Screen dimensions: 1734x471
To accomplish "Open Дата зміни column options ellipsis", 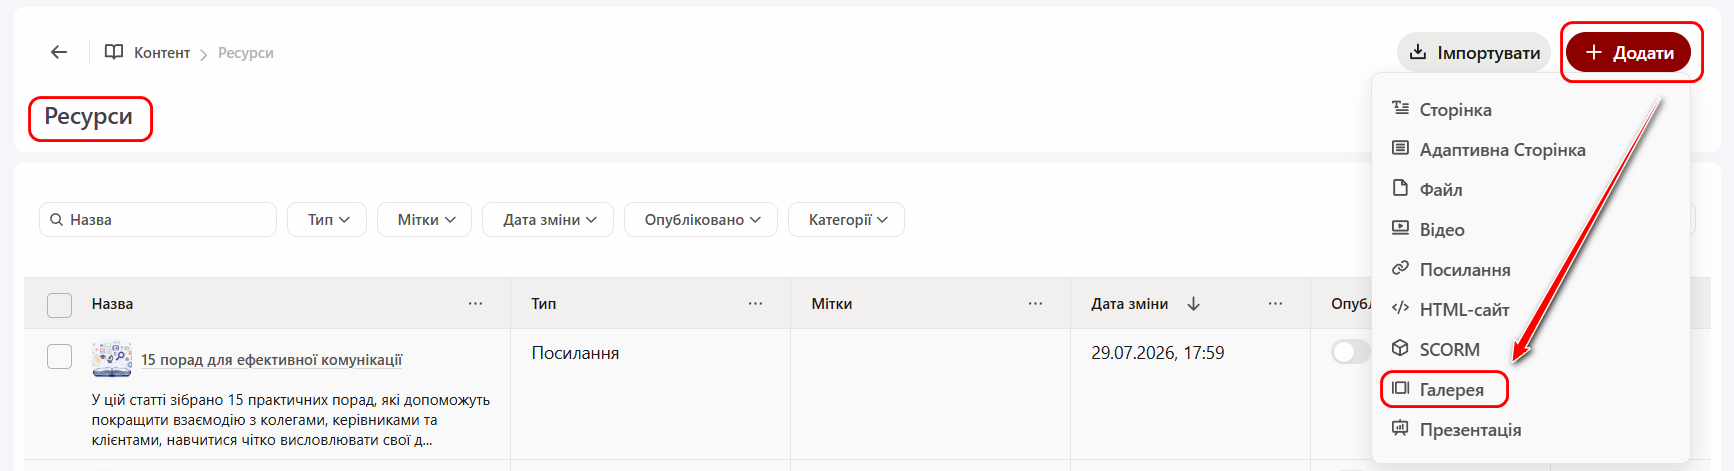I will [x=1275, y=304].
